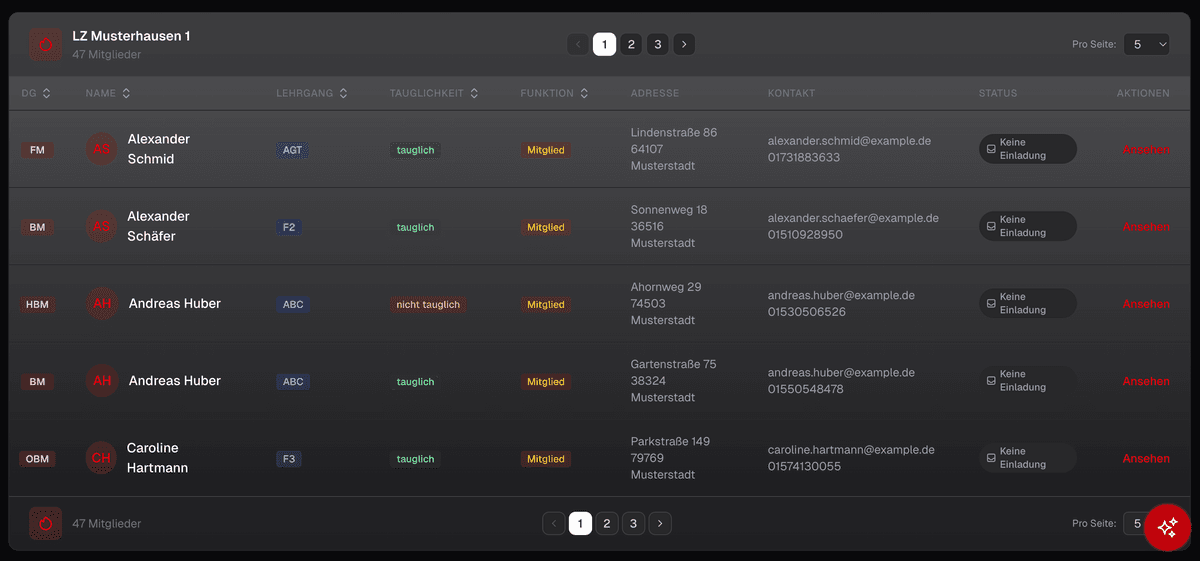Sort by Funktion column header

tap(554, 93)
